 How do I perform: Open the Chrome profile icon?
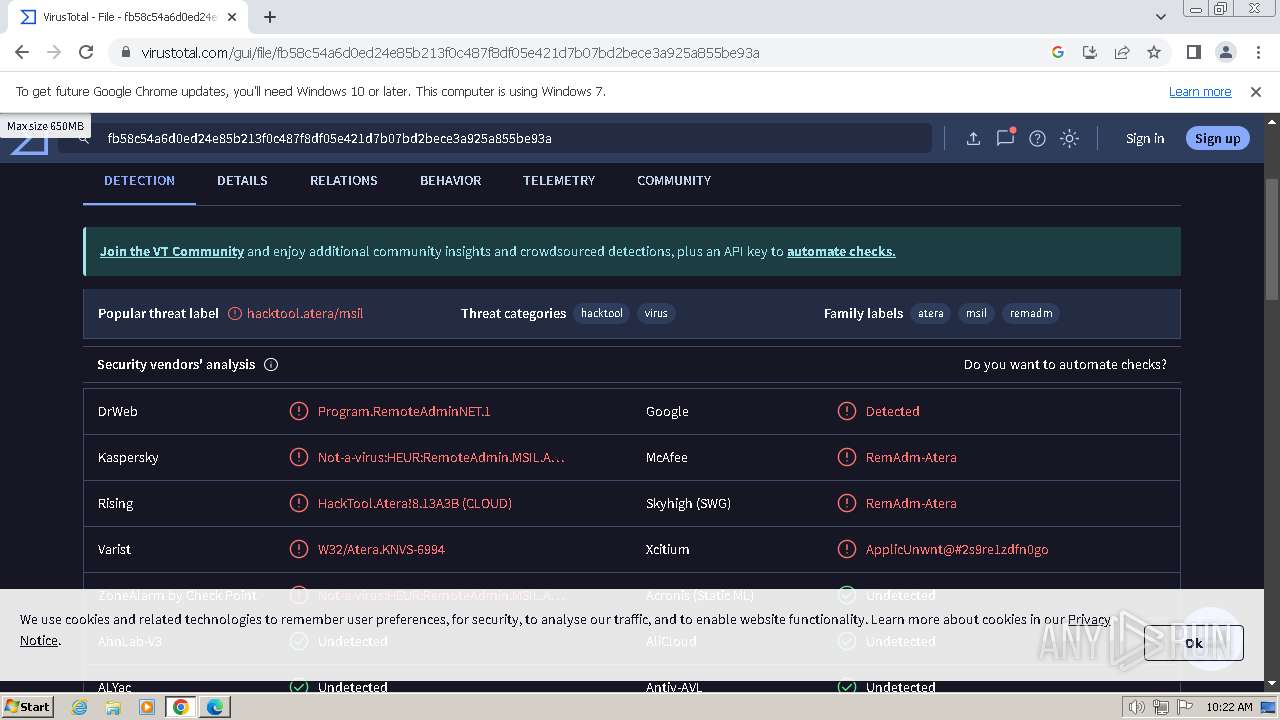click(1226, 53)
